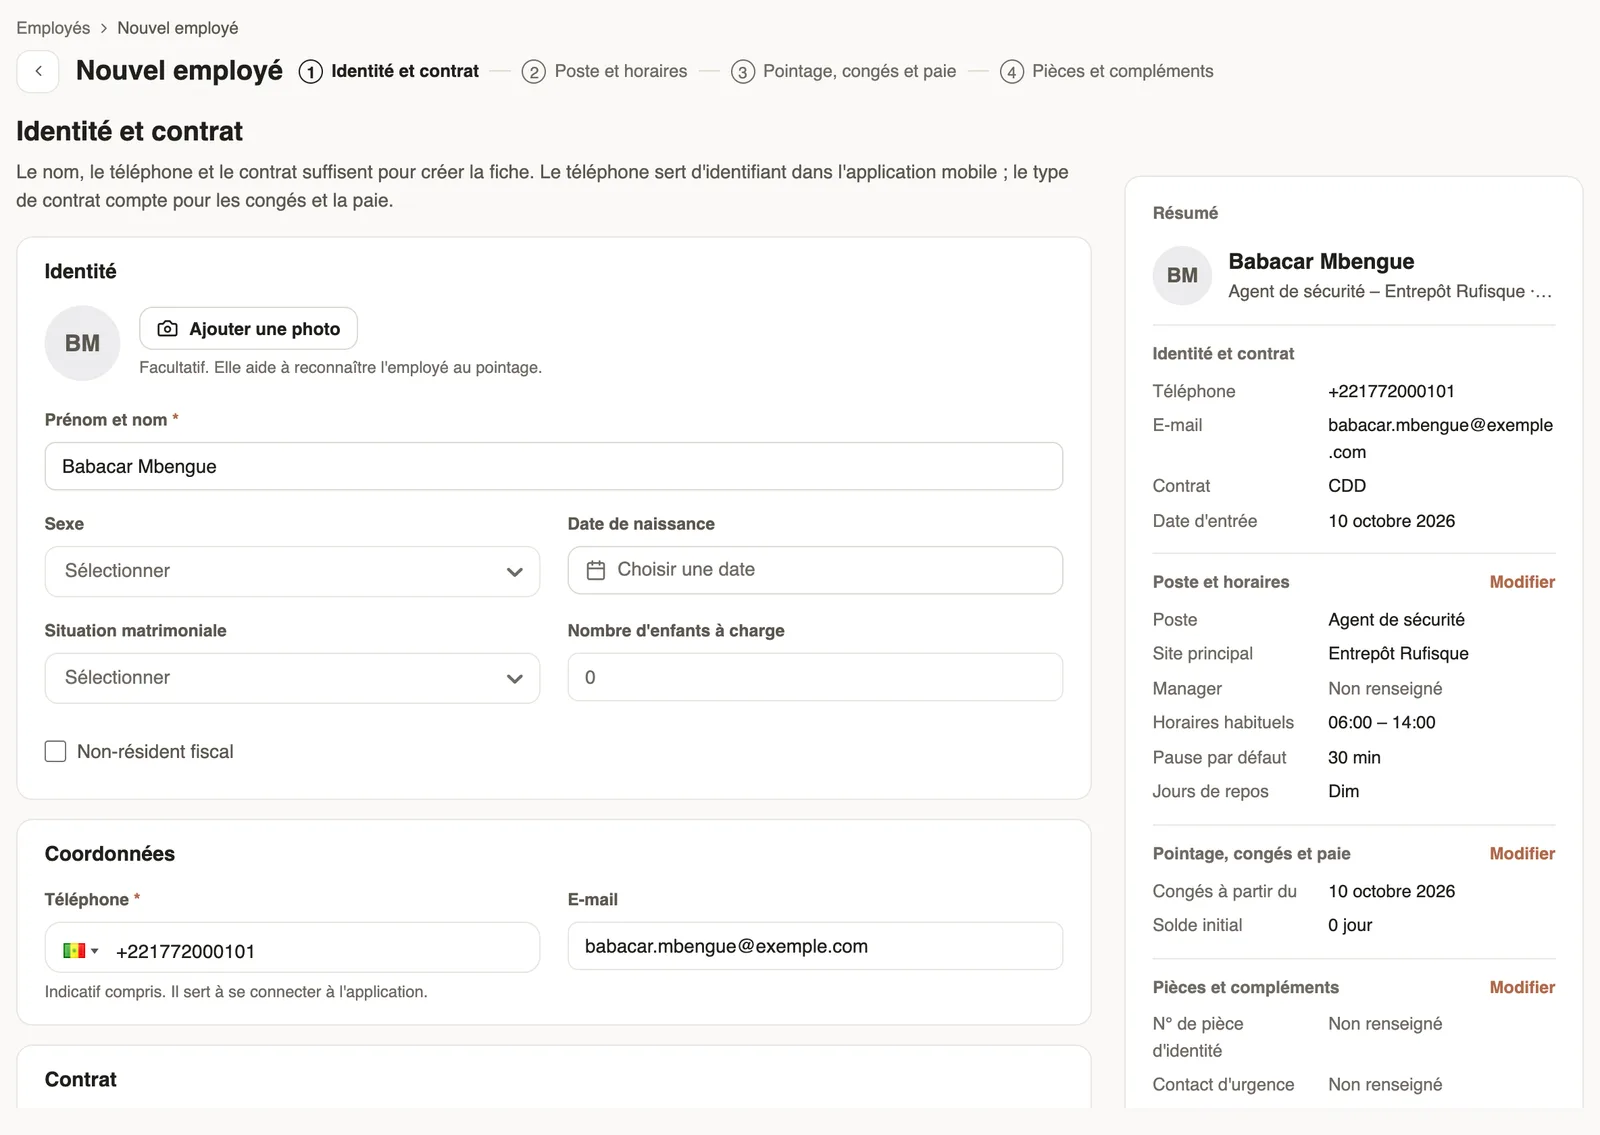Click the Babacar Mbengue name in Résumé
This screenshot has width=1600, height=1135.
(1321, 262)
